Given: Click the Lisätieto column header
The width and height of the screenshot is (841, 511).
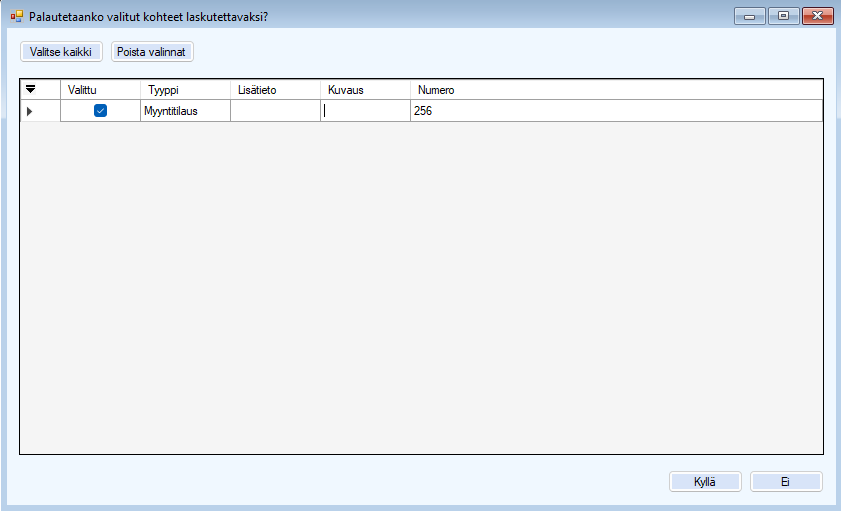Looking at the screenshot, I should 275,90.
